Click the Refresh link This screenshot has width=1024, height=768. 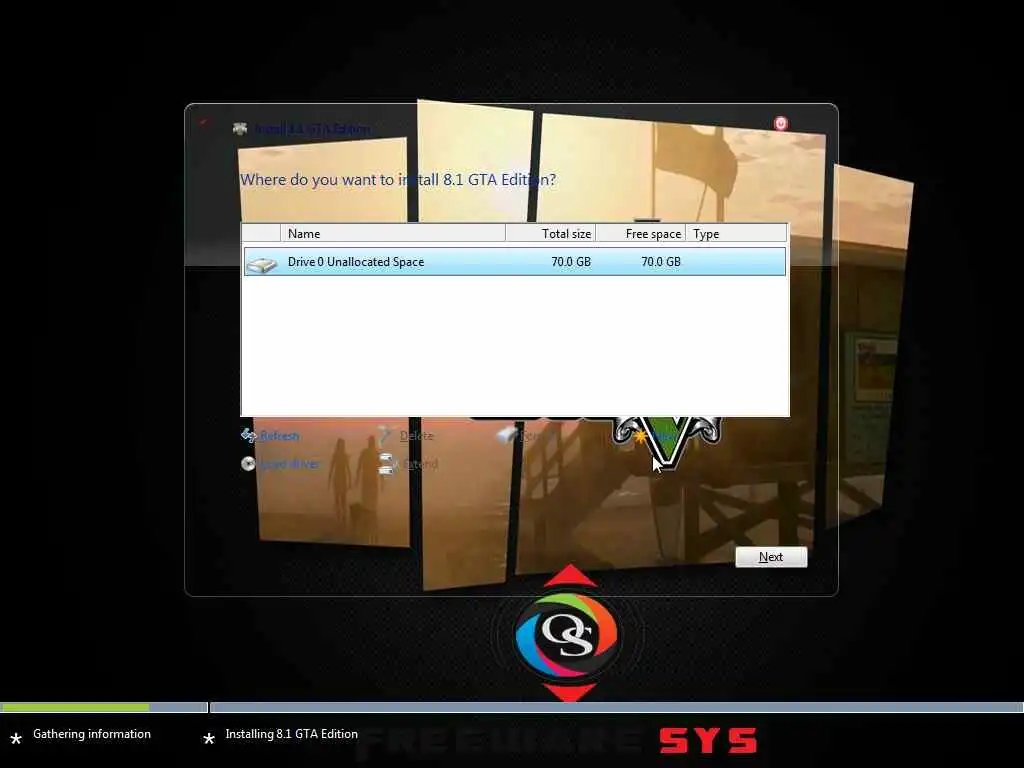click(x=280, y=436)
